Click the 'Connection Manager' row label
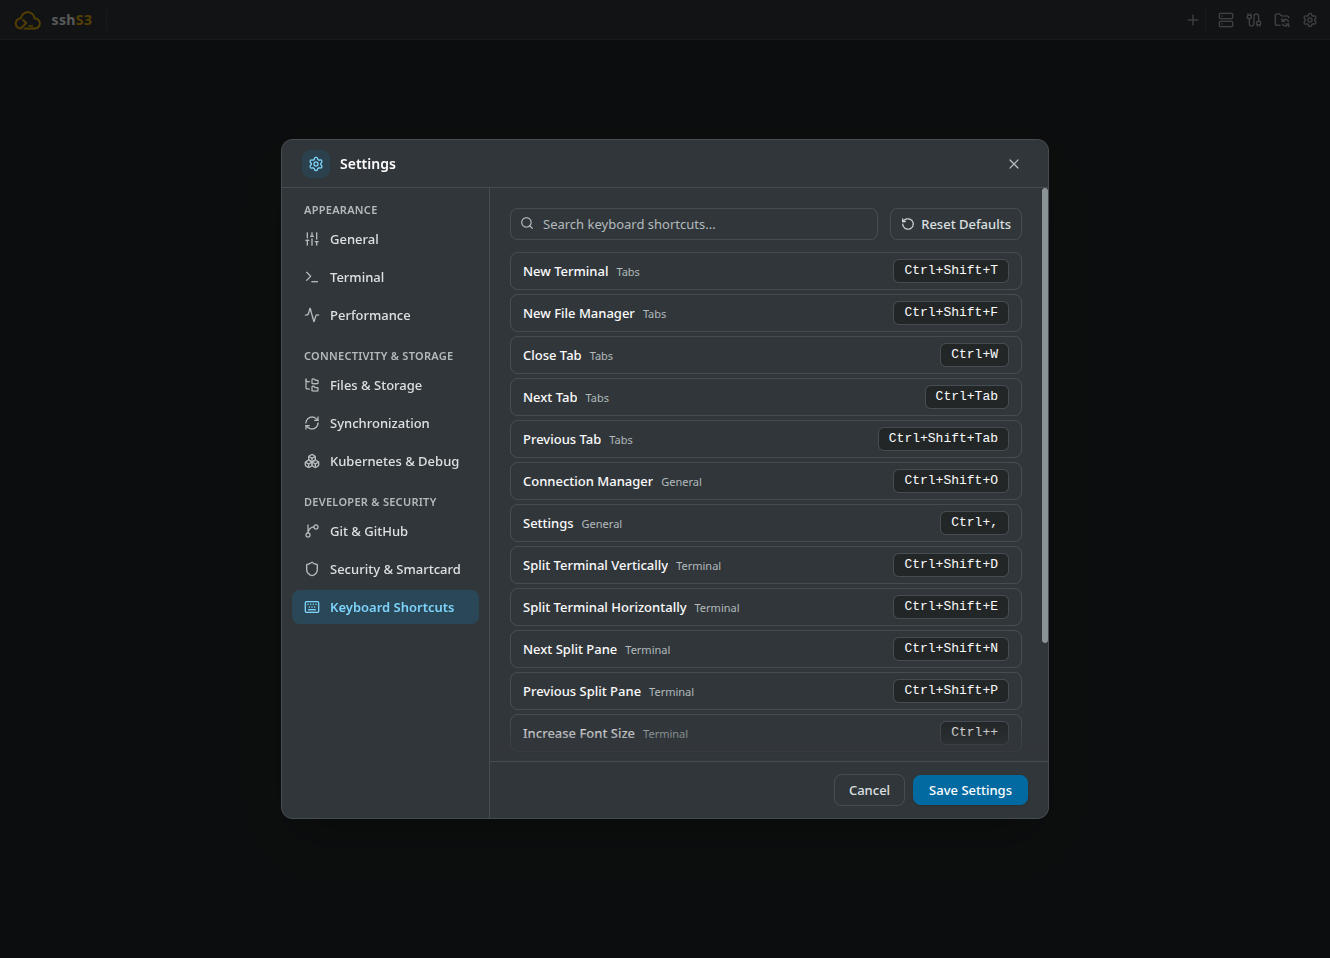This screenshot has width=1330, height=958. (x=588, y=482)
